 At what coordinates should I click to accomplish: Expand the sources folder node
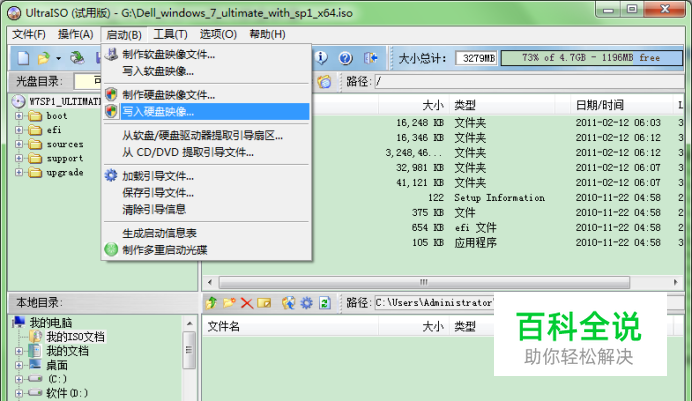(x=19, y=144)
